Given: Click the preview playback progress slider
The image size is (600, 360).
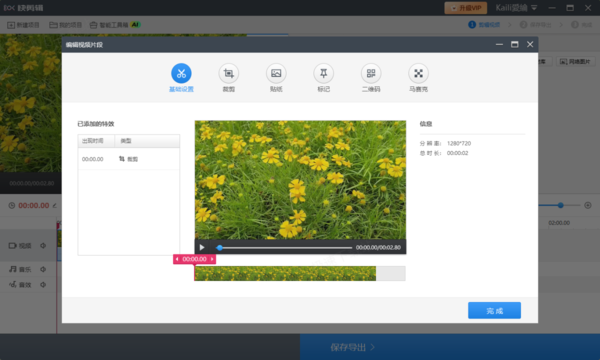Looking at the screenshot, I should (x=284, y=248).
